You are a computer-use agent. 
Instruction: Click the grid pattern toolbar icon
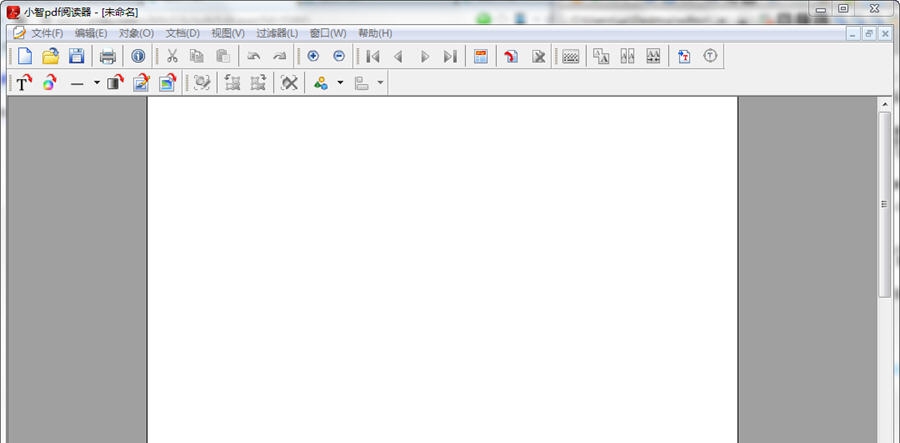(x=571, y=56)
